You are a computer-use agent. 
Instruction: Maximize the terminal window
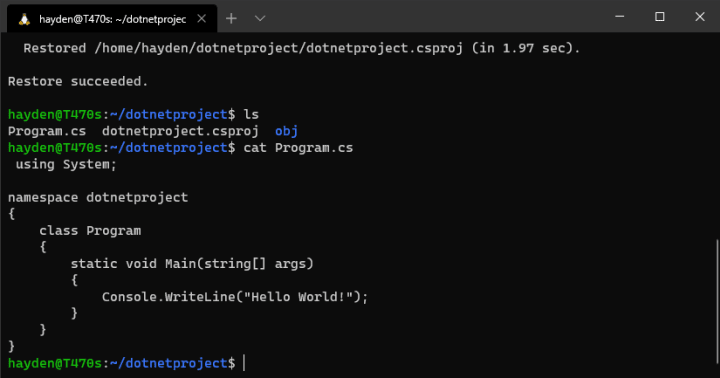[x=660, y=17]
